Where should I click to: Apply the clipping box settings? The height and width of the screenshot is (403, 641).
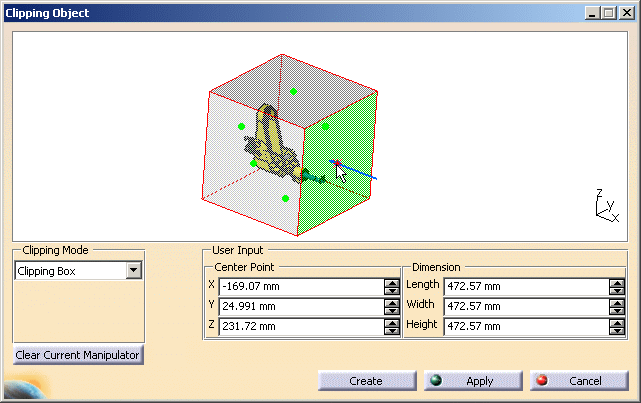(x=471, y=381)
